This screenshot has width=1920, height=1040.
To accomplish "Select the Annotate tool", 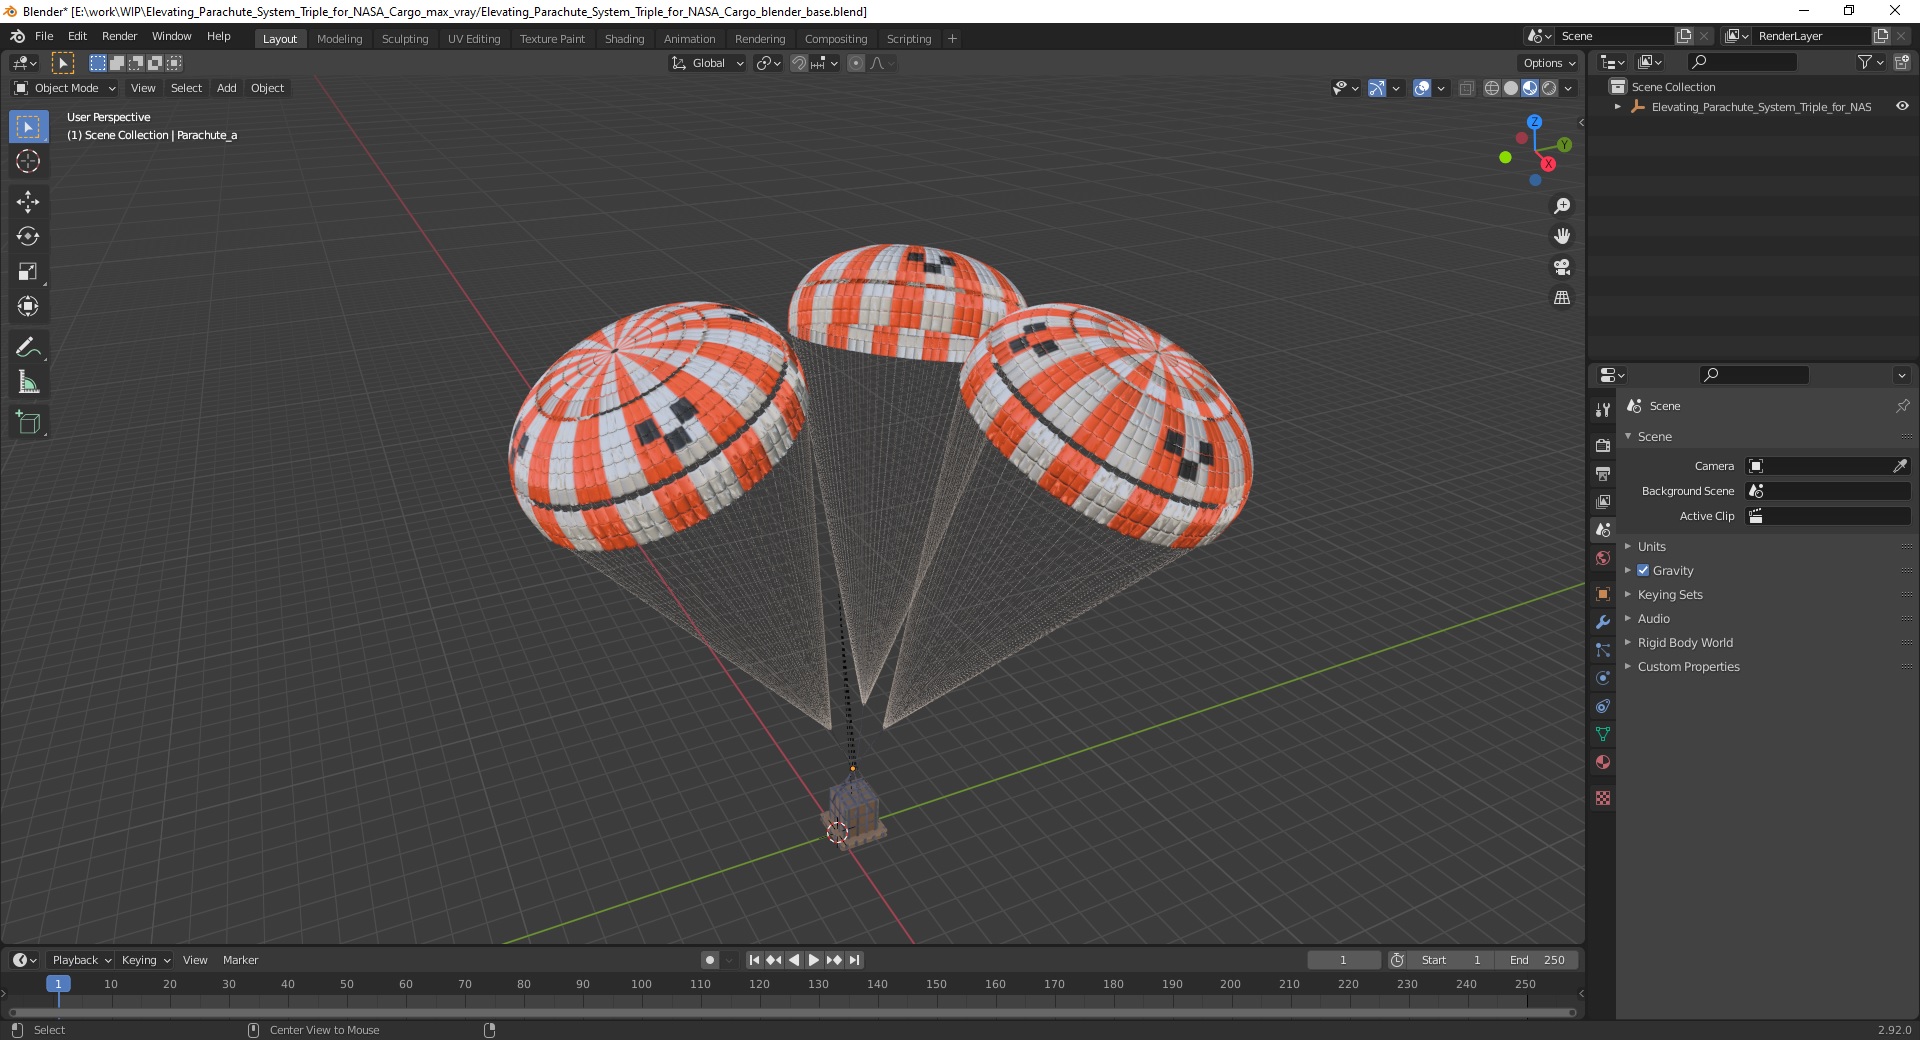I will click(x=28, y=347).
